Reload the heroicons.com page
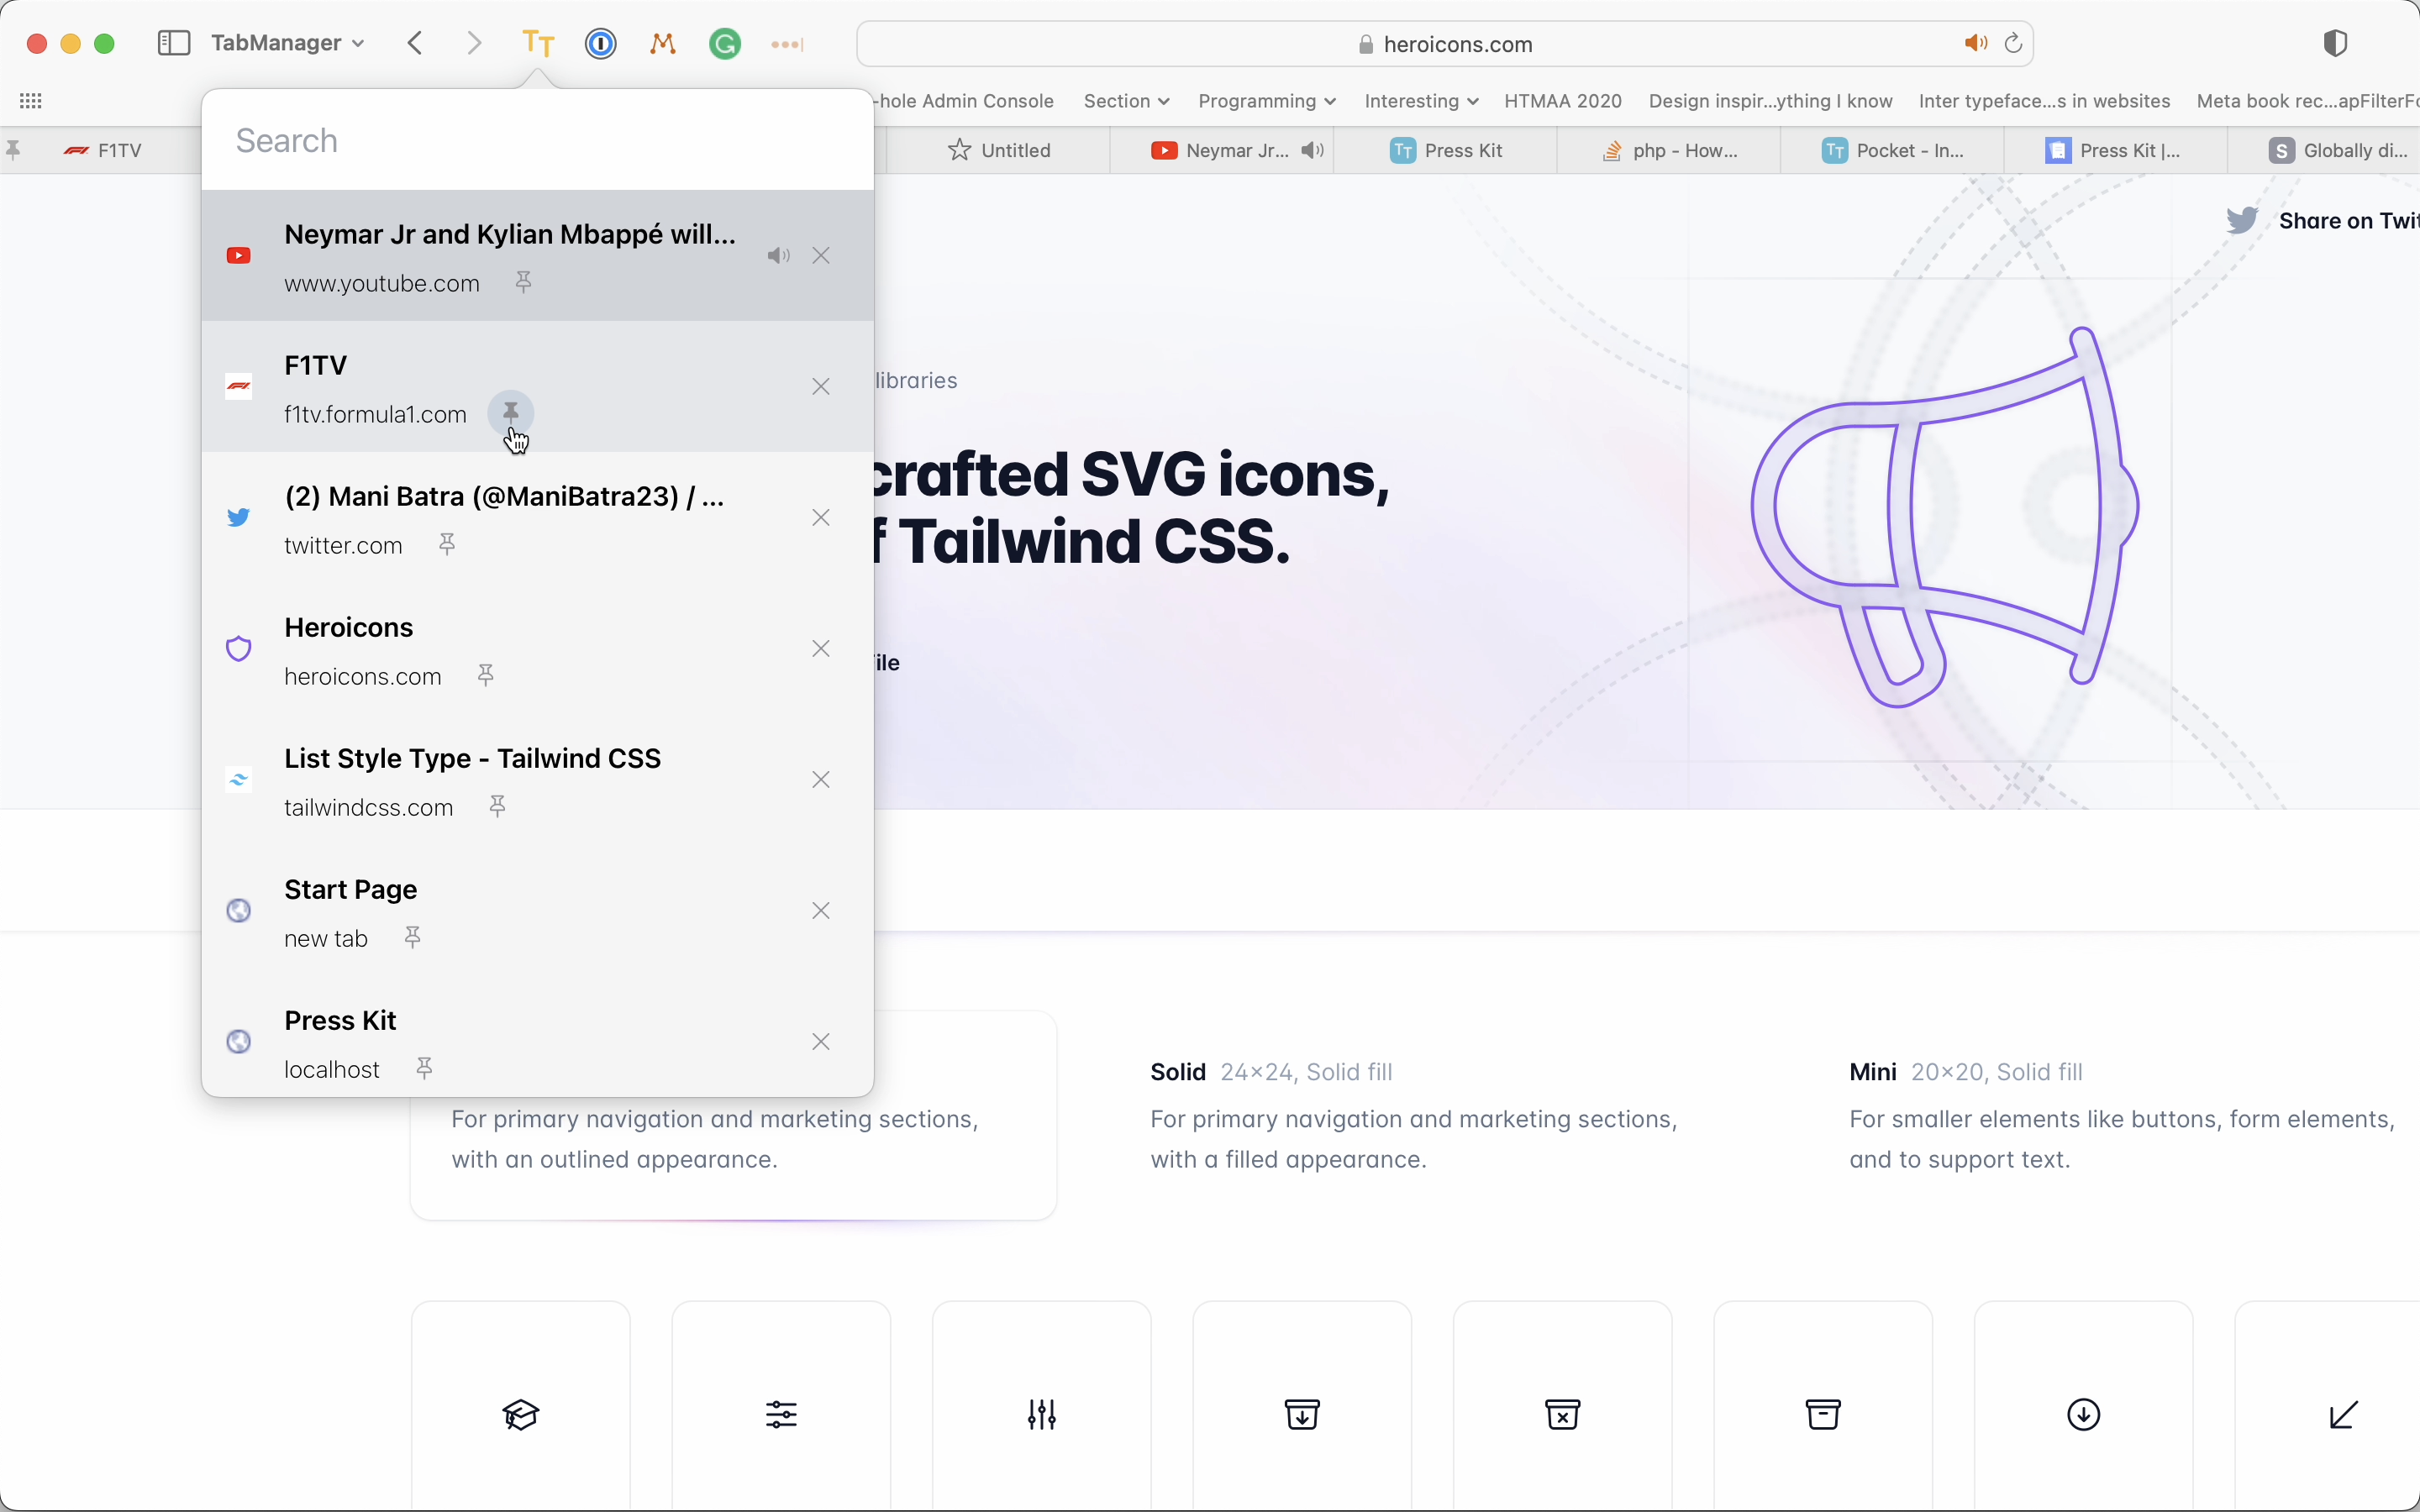The image size is (2420, 1512). (x=2014, y=43)
